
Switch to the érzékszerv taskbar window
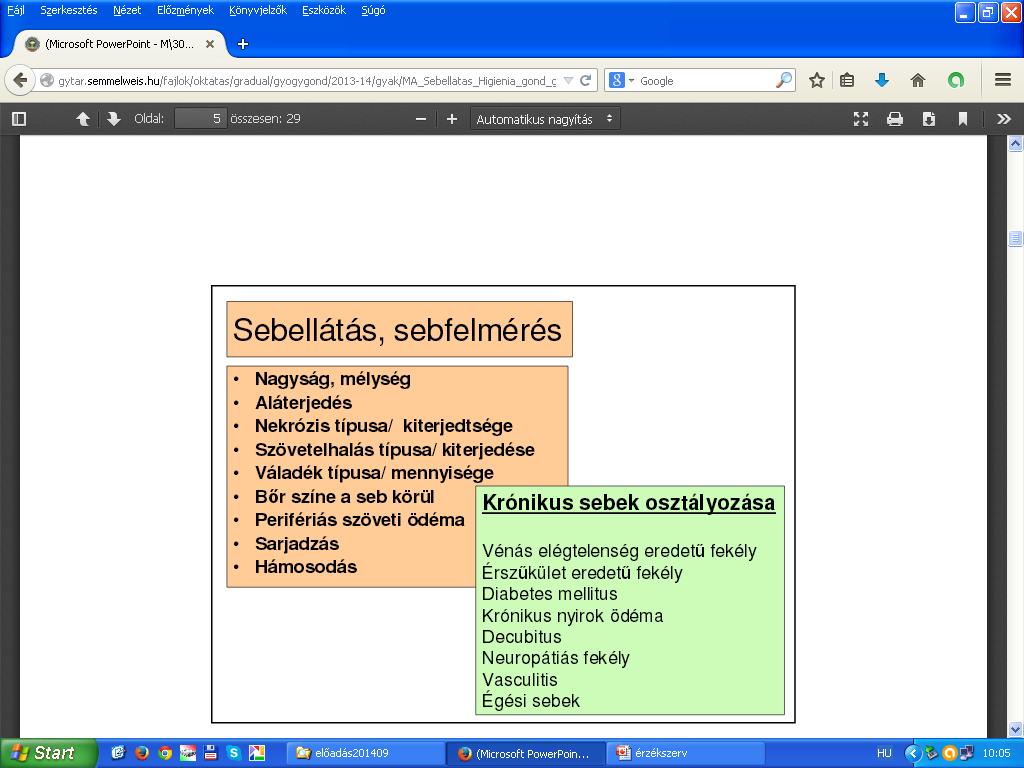coord(686,753)
